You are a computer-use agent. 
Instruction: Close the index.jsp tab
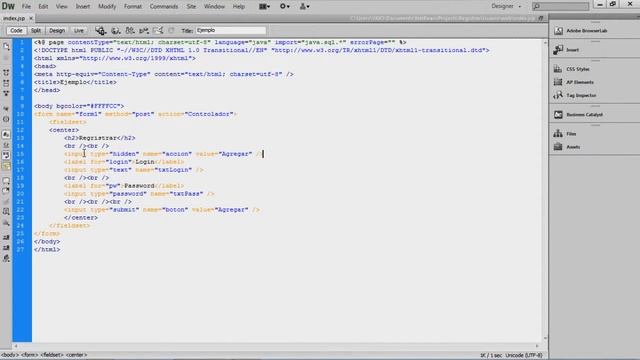(x=31, y=18)
